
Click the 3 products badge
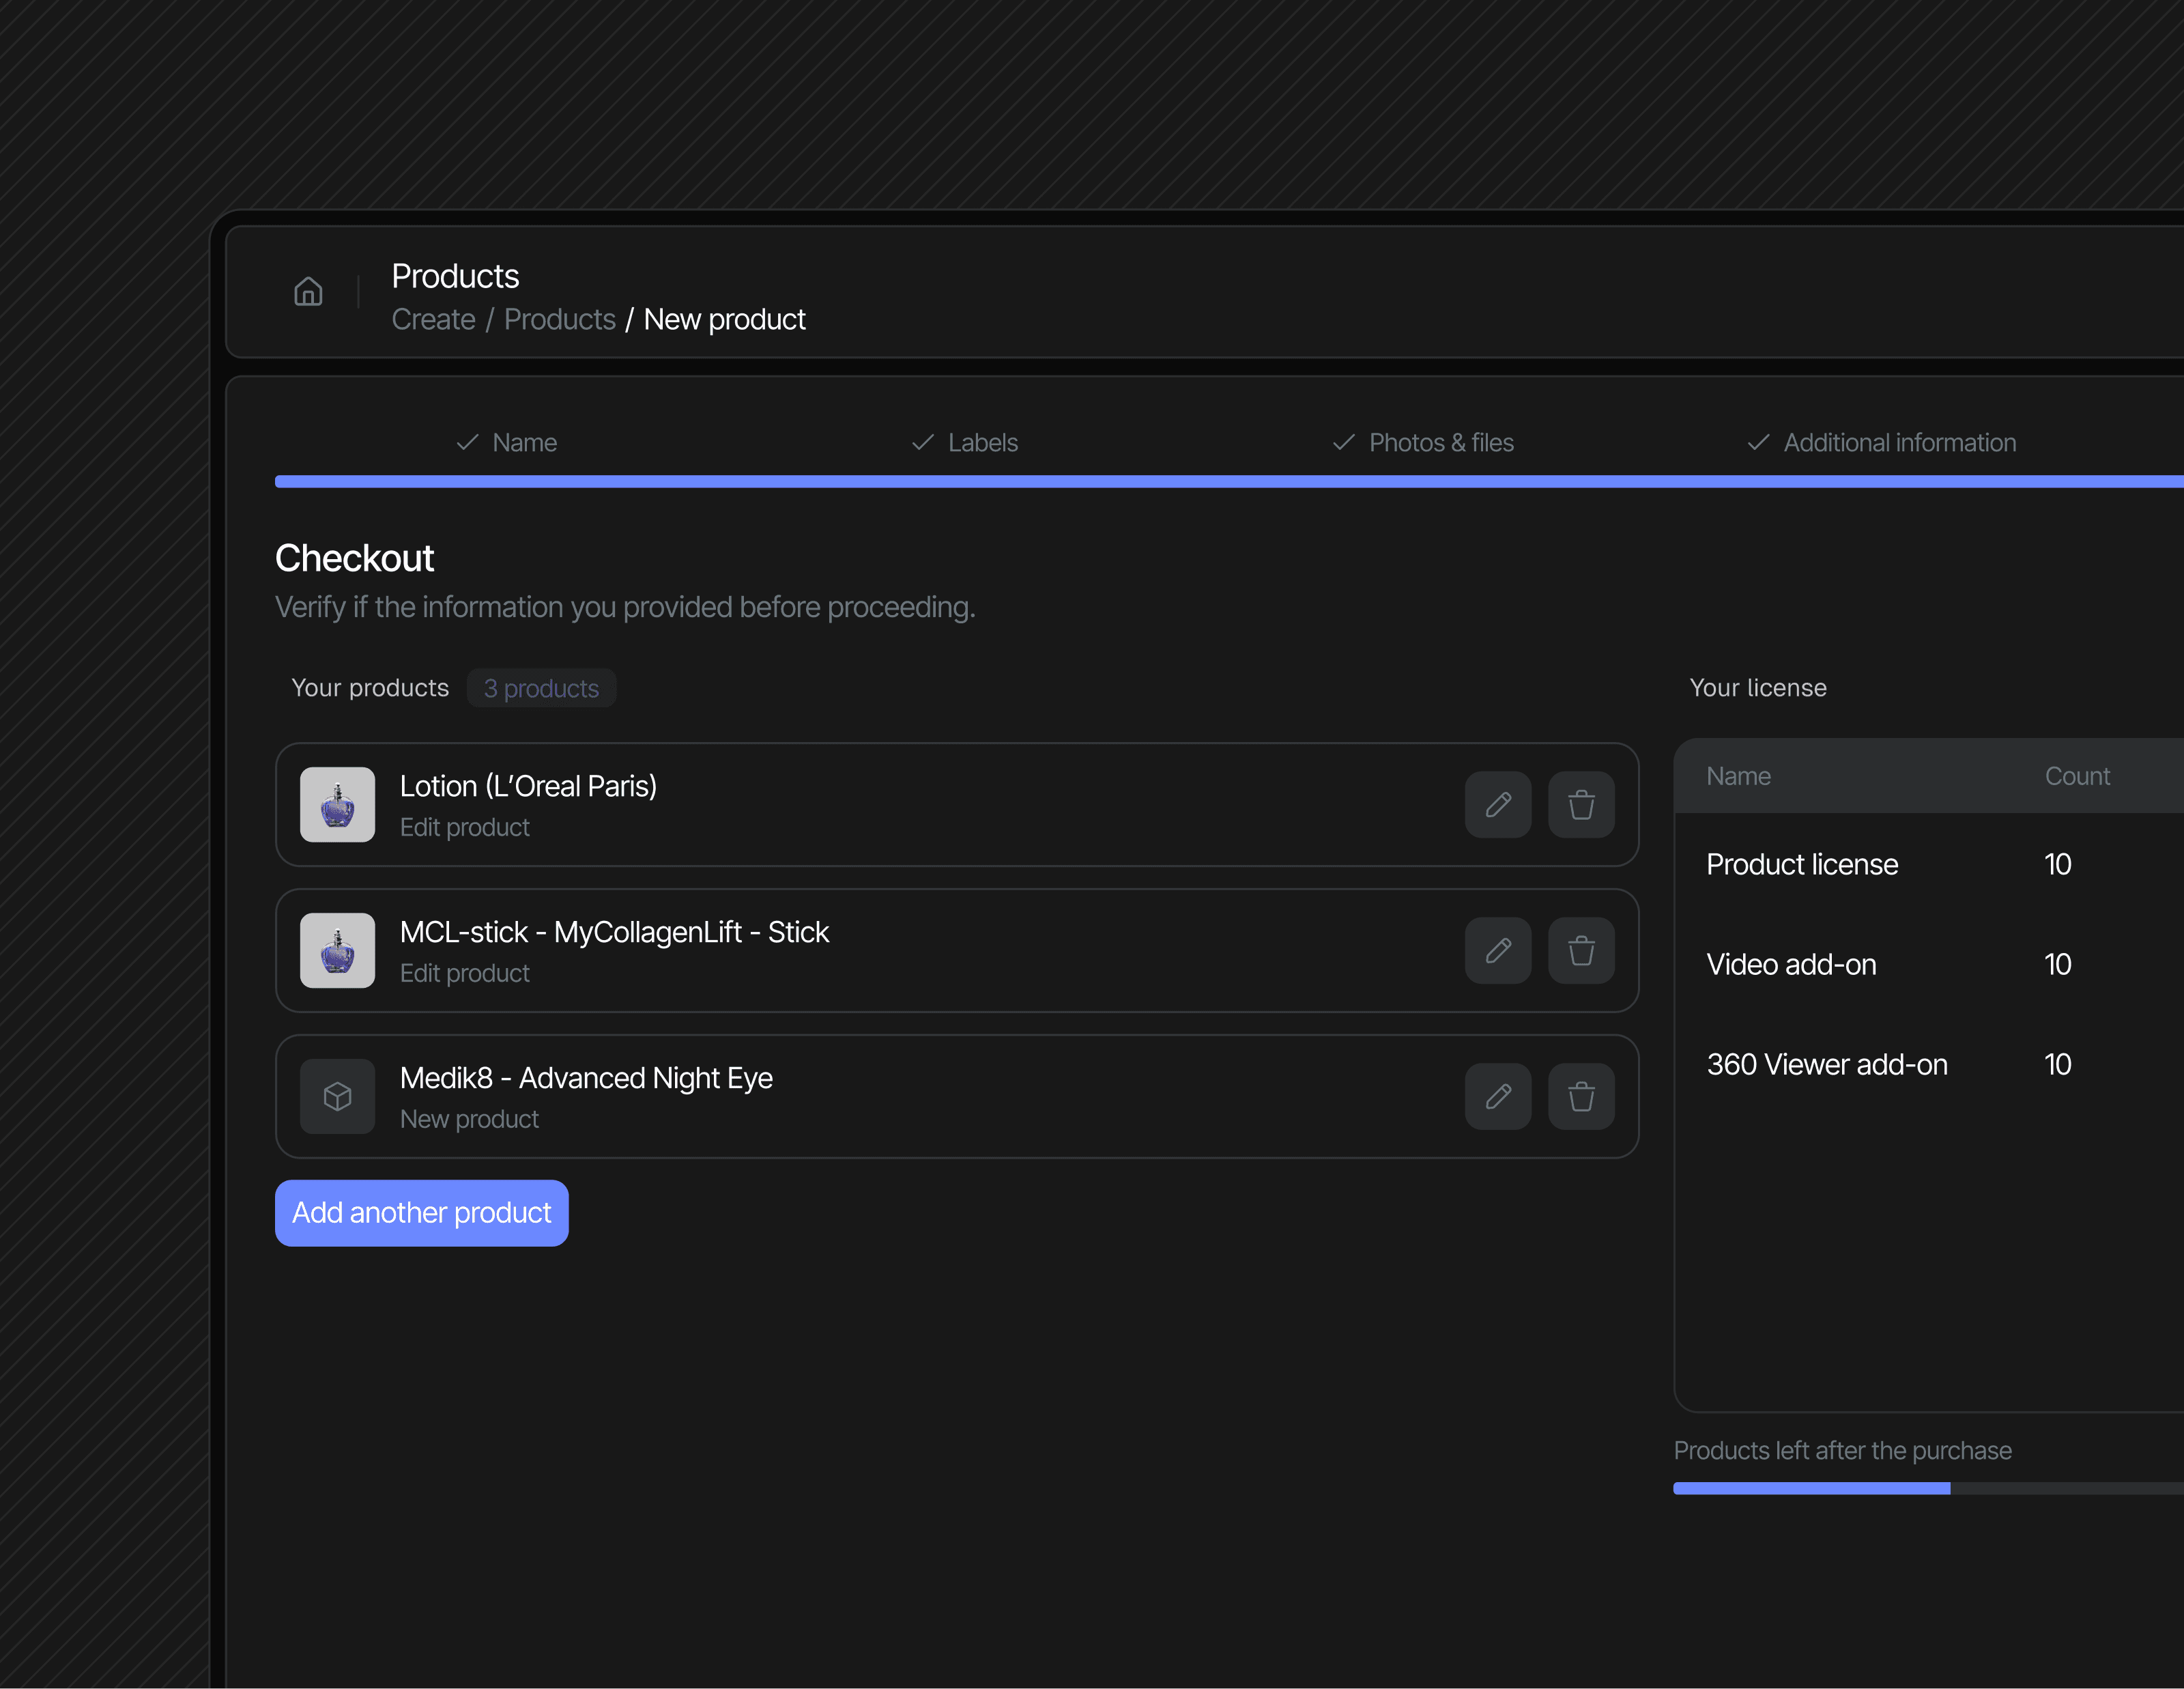[x=541, y=689]
